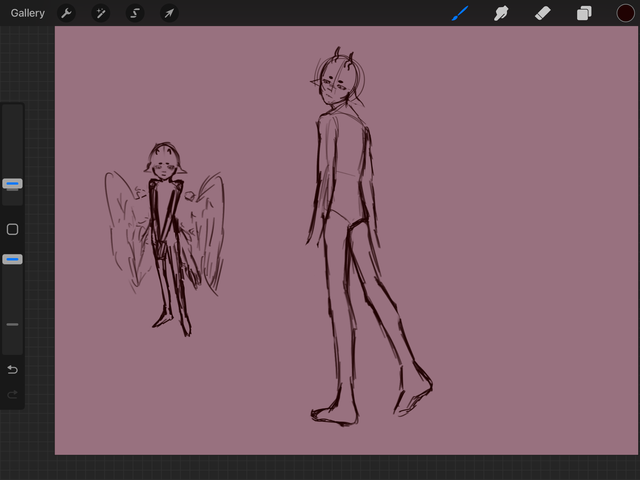Select the Smudge tool
640x480 pixels.
click(x=501, y=13)
